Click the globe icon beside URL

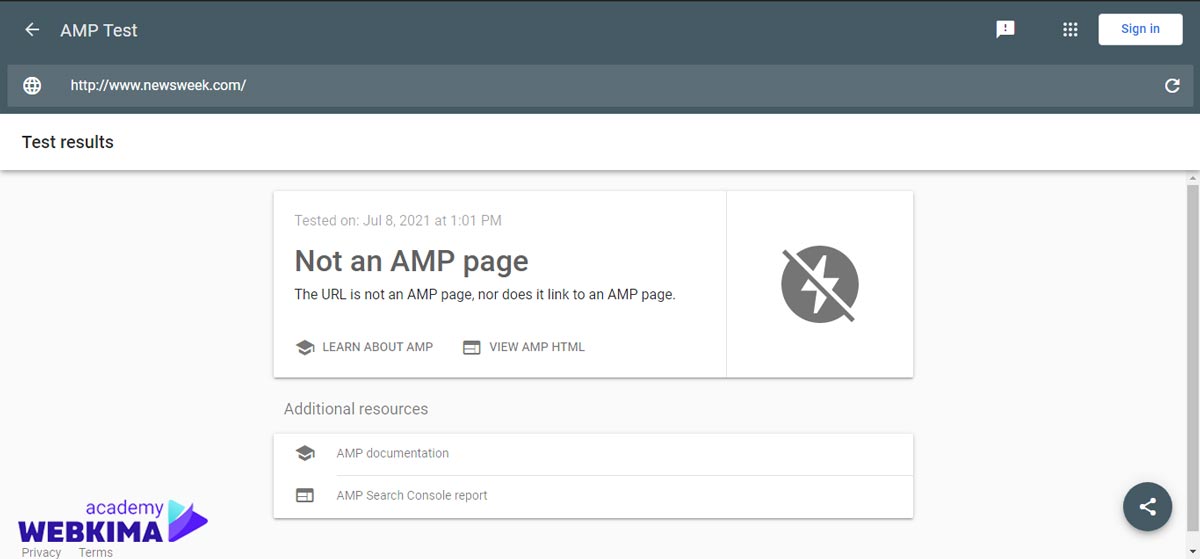coord(32,86)
